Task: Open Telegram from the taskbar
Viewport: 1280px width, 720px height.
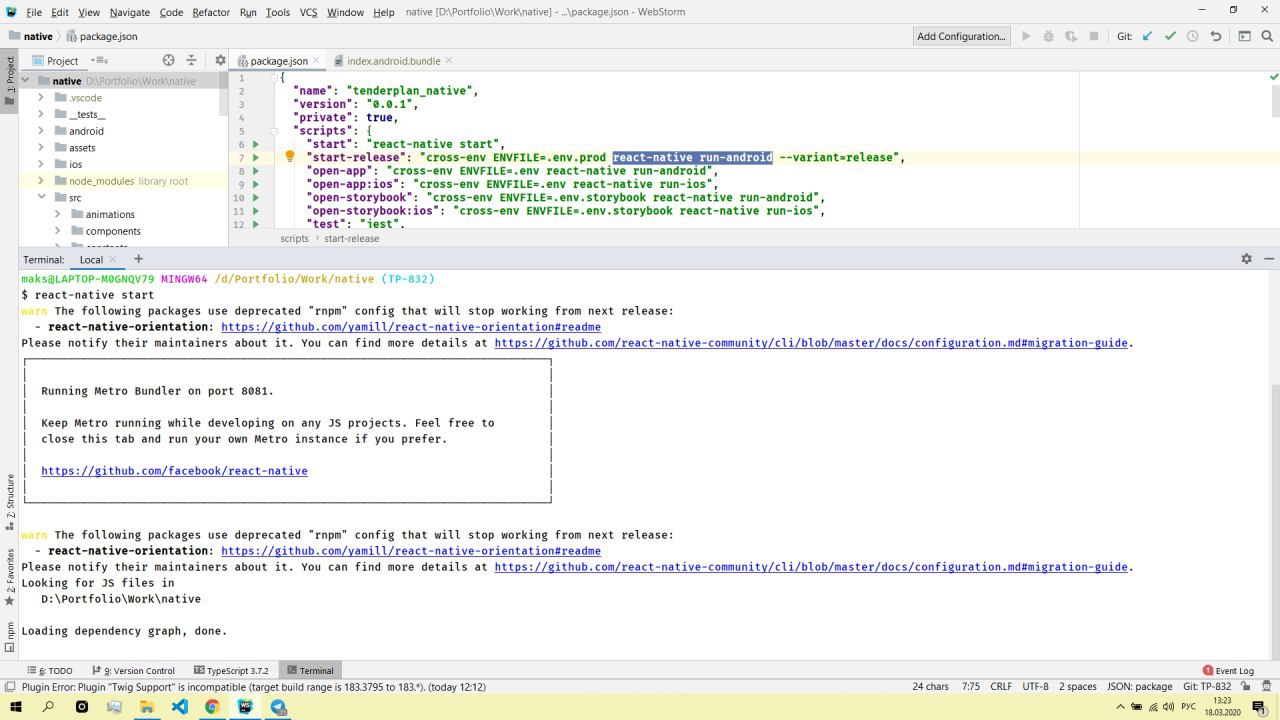Action: [279, 707]
